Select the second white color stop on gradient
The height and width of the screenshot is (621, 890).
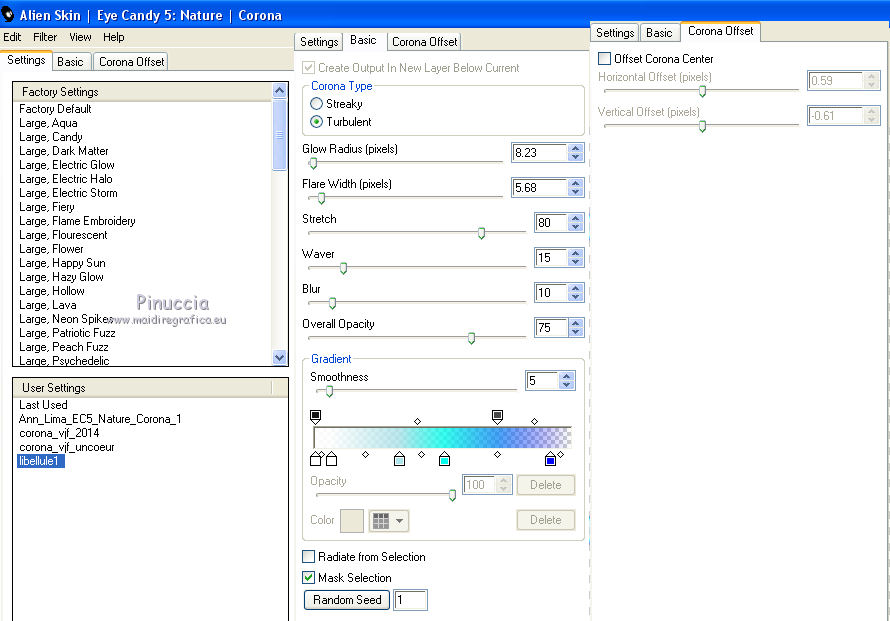[x=331, y=459]
